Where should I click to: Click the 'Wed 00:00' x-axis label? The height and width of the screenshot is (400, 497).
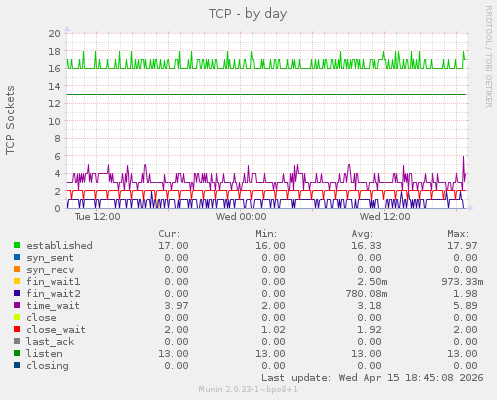point(241,217)
